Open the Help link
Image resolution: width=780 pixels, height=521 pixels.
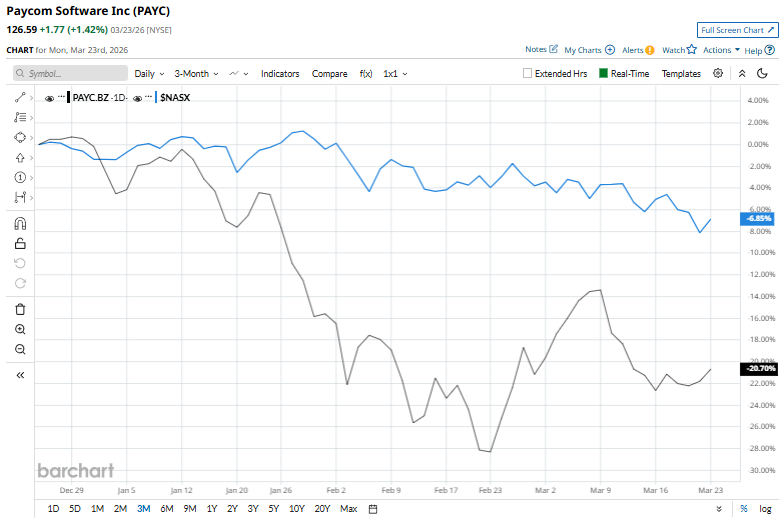tap(760, 50)
